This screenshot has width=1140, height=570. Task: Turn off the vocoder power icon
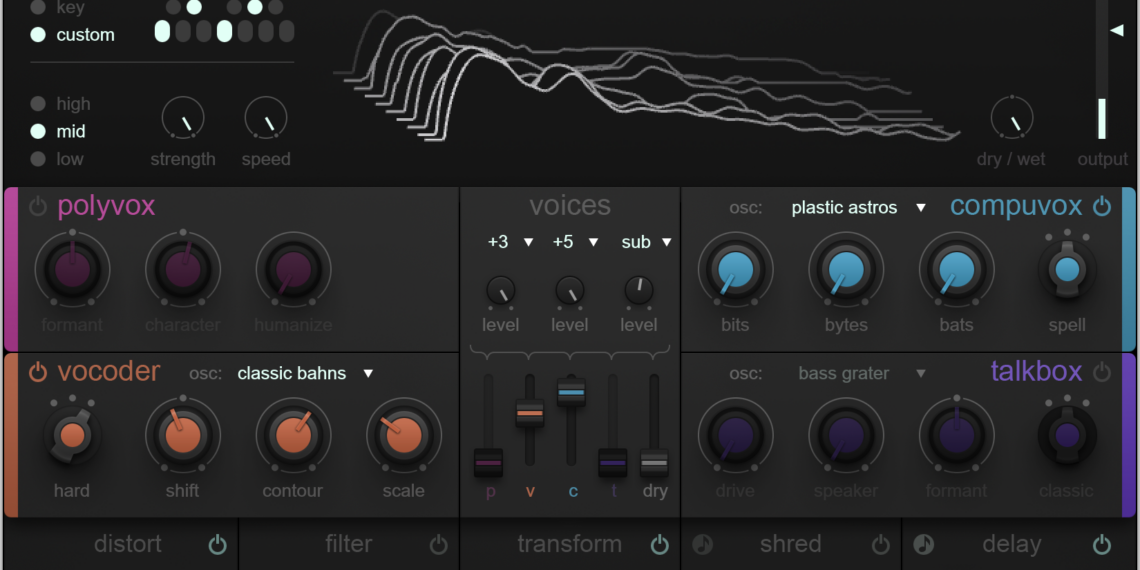[x=38, y=372]
